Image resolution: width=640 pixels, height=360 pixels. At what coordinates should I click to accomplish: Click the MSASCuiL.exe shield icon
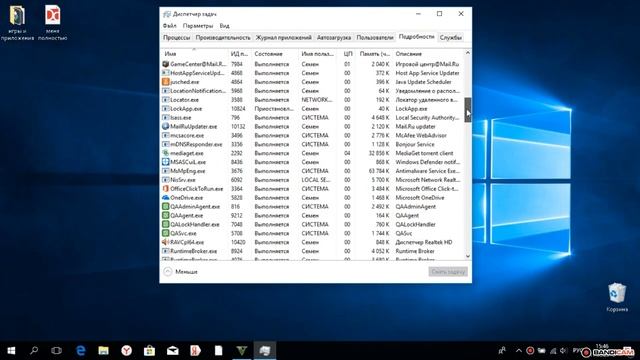(x=165, y=162)
